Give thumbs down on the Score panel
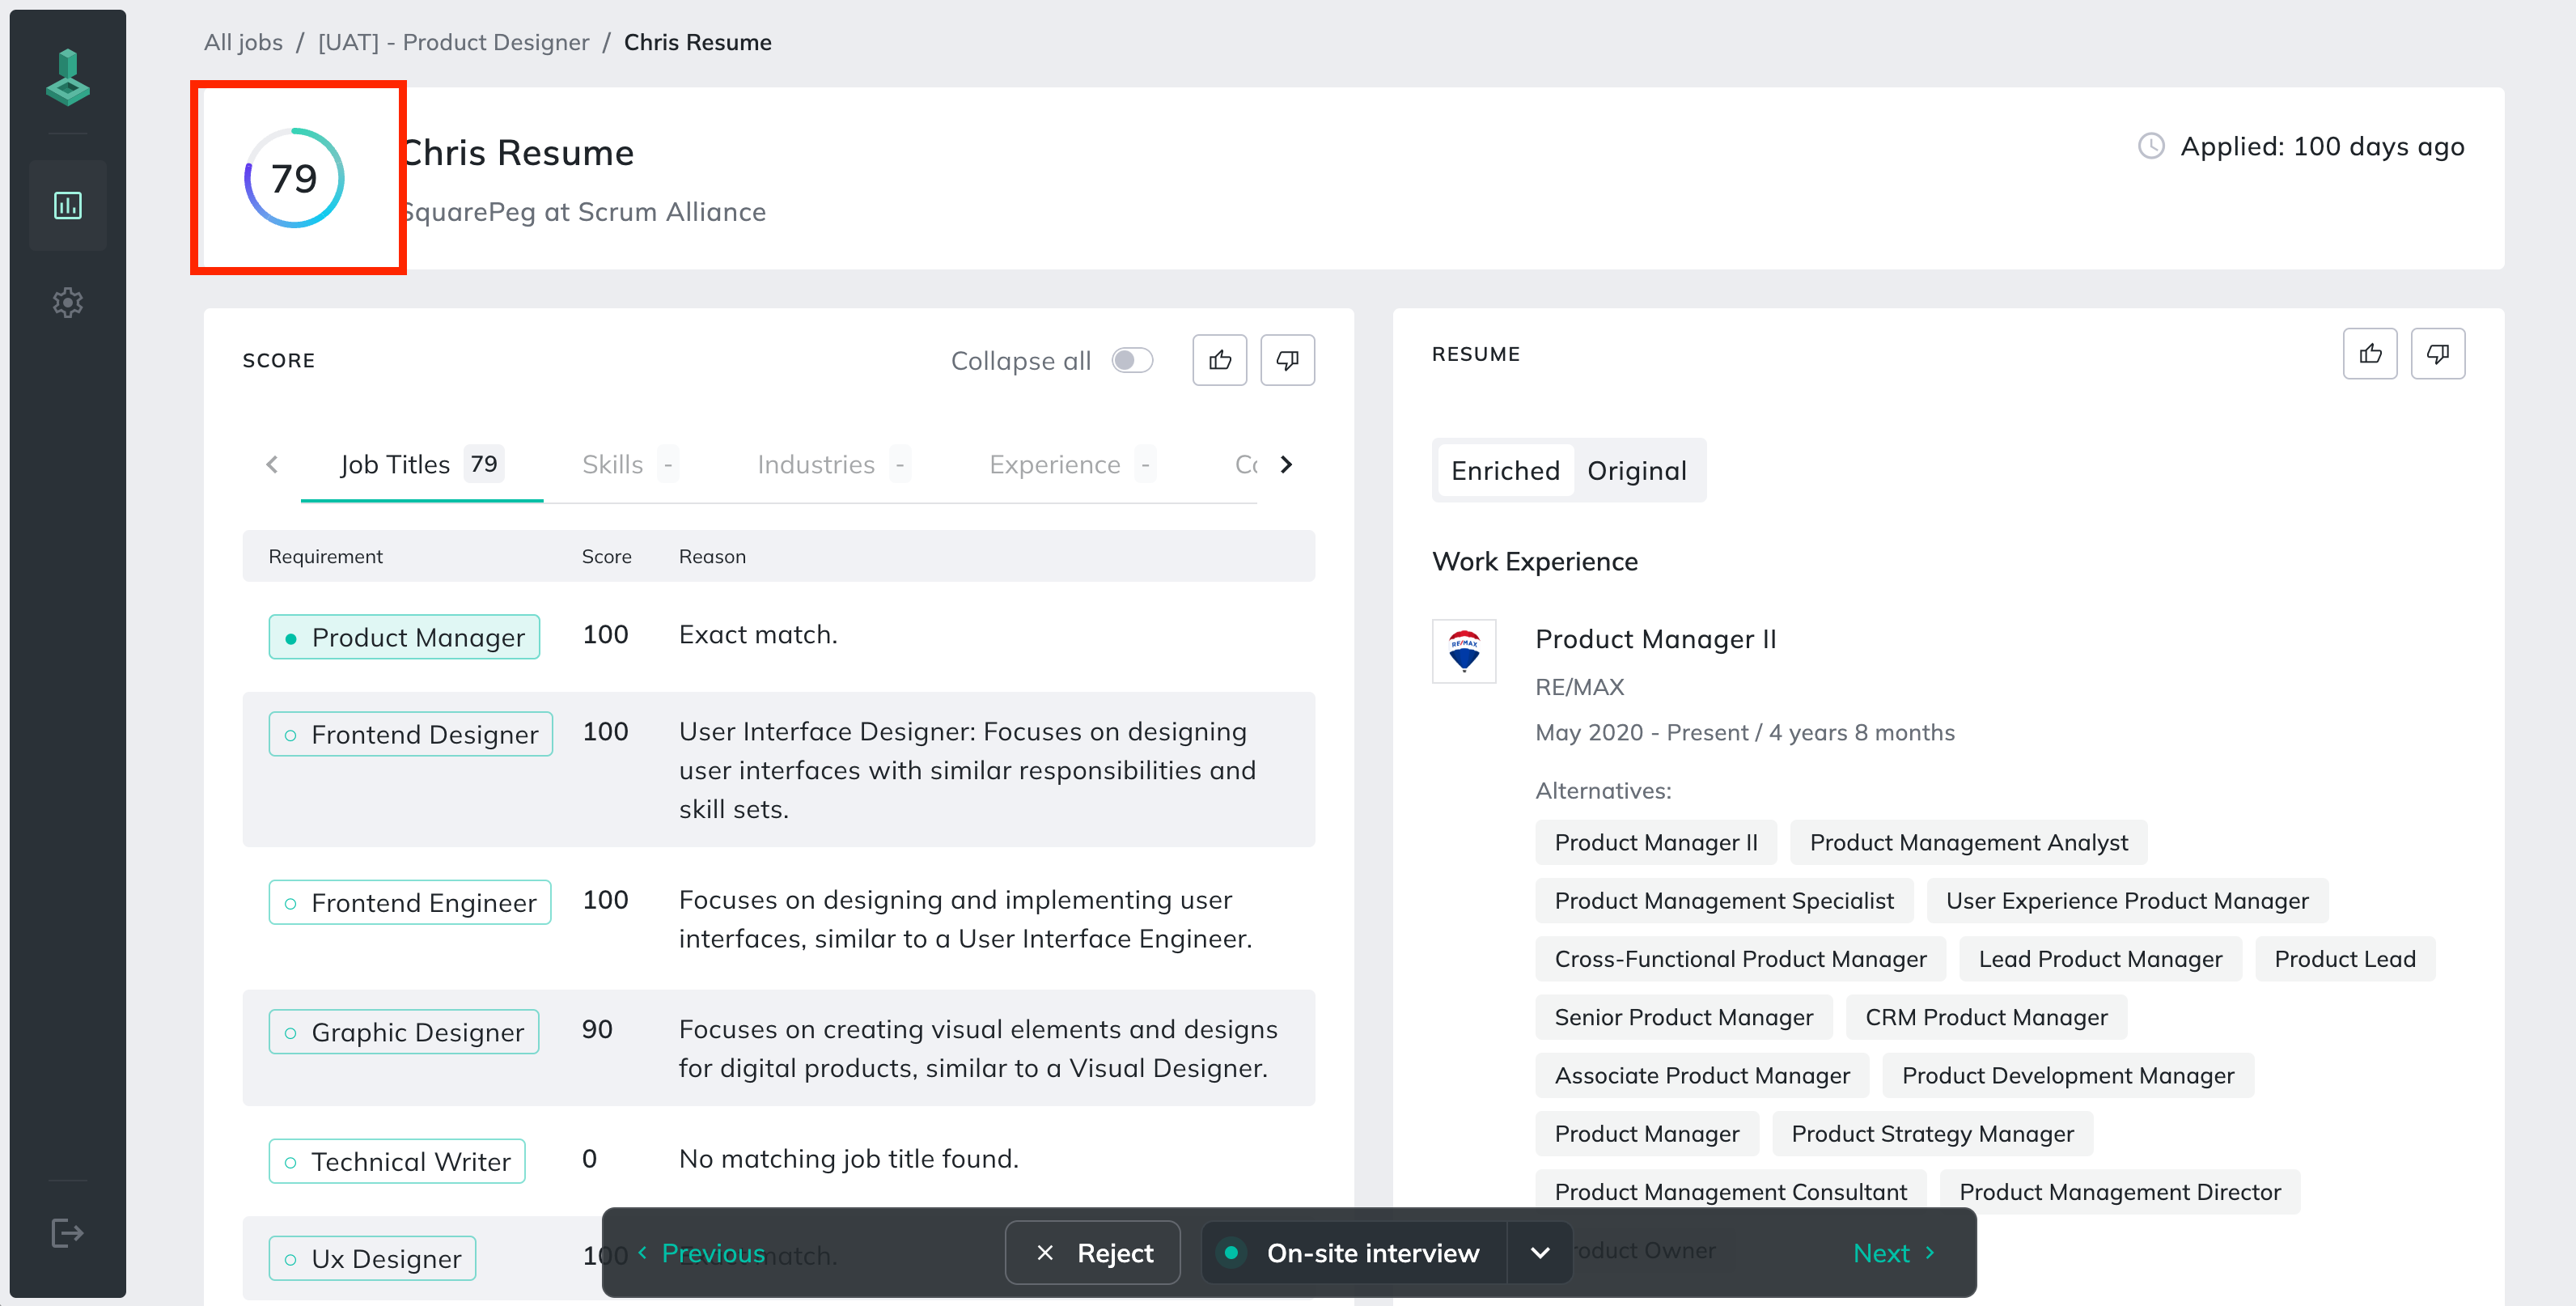 (x=1287, y=360)
